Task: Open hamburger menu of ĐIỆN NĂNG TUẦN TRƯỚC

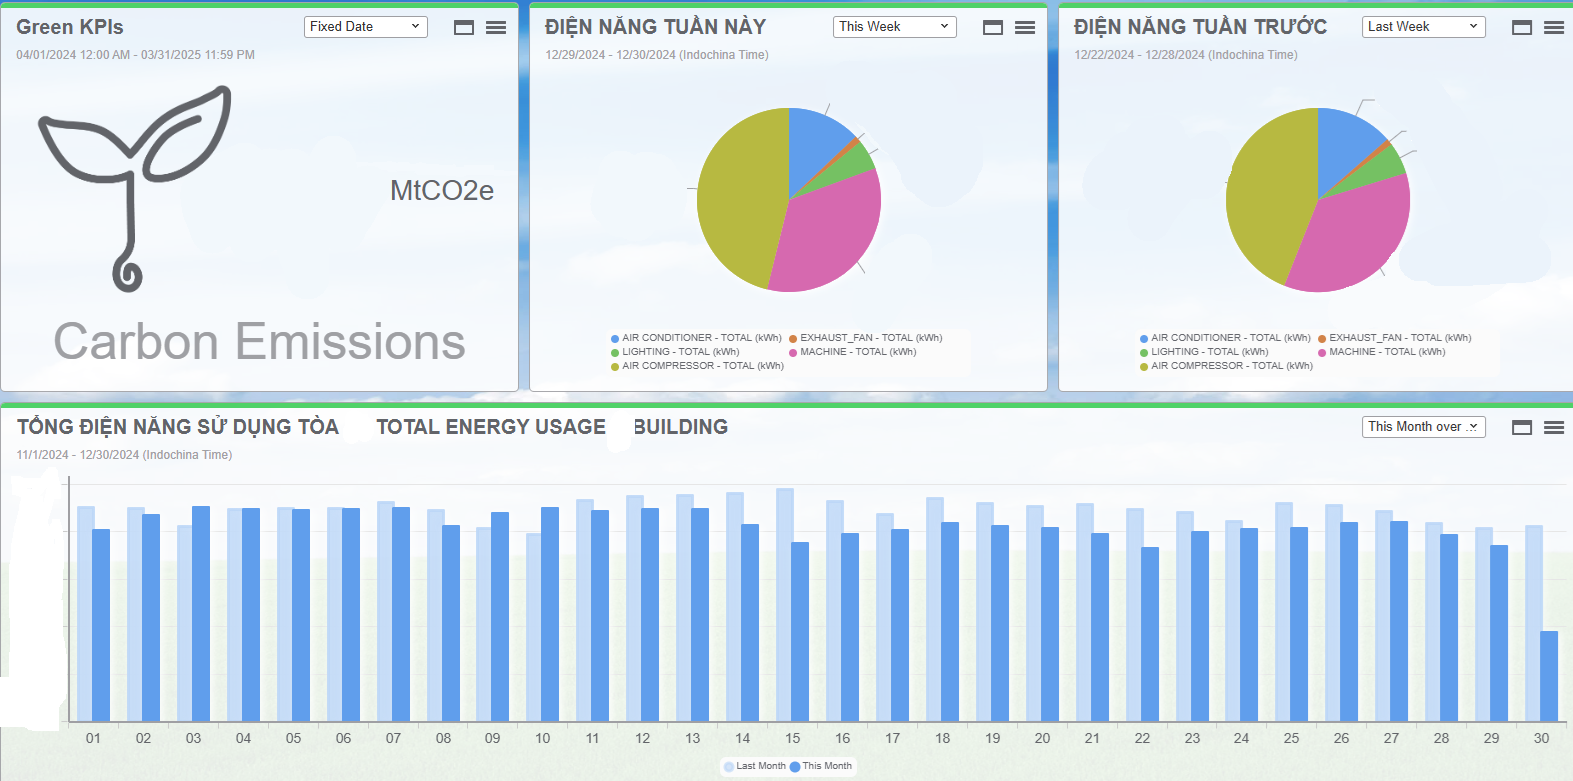Action: point(1554,28)
